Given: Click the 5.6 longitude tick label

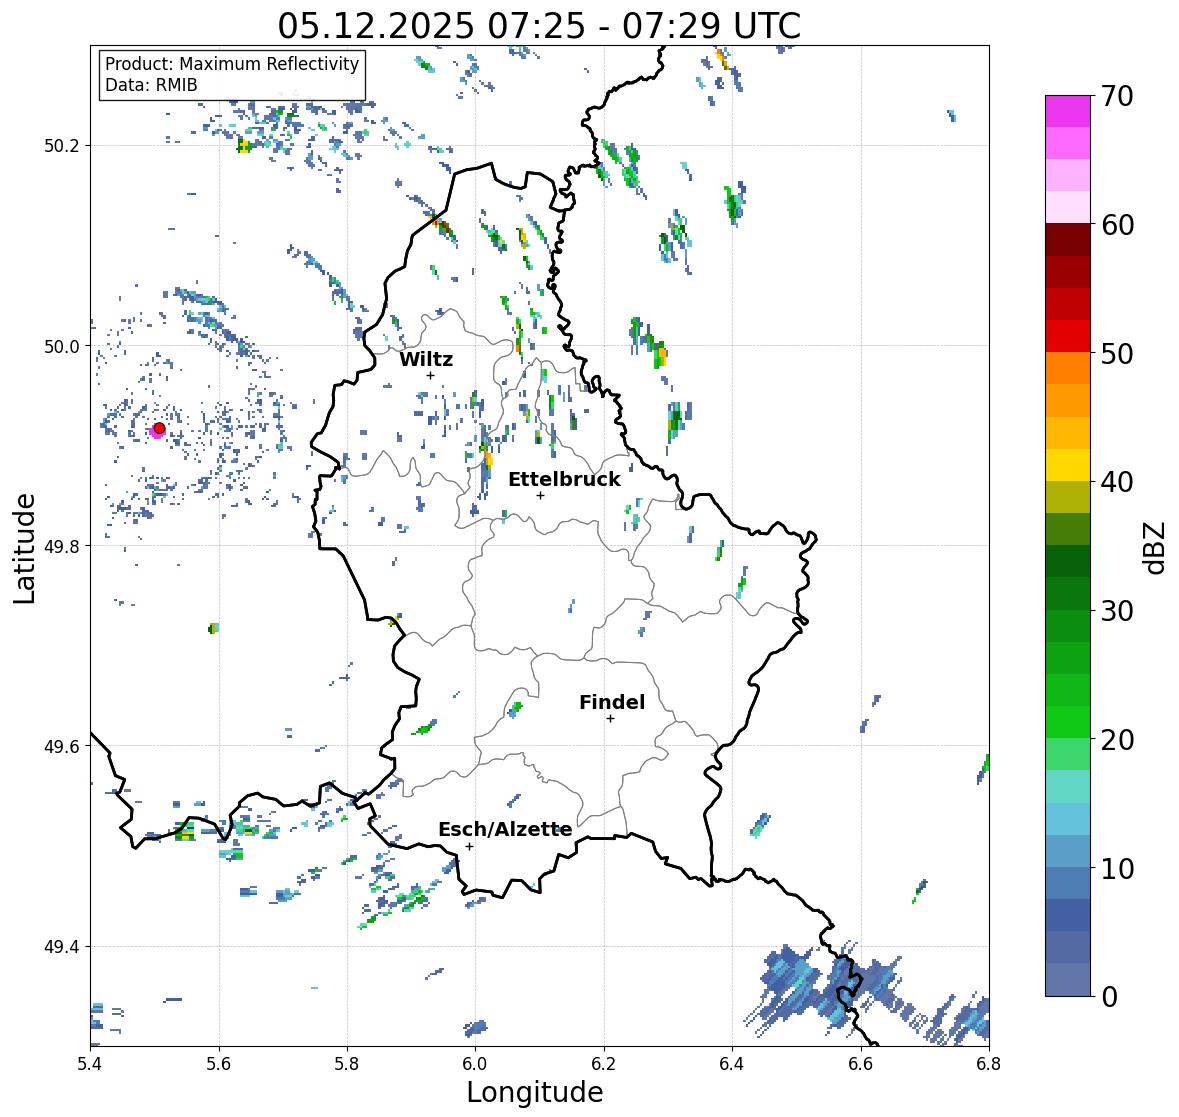Looking at the screenshot, I should click(x=219, y=1064).
